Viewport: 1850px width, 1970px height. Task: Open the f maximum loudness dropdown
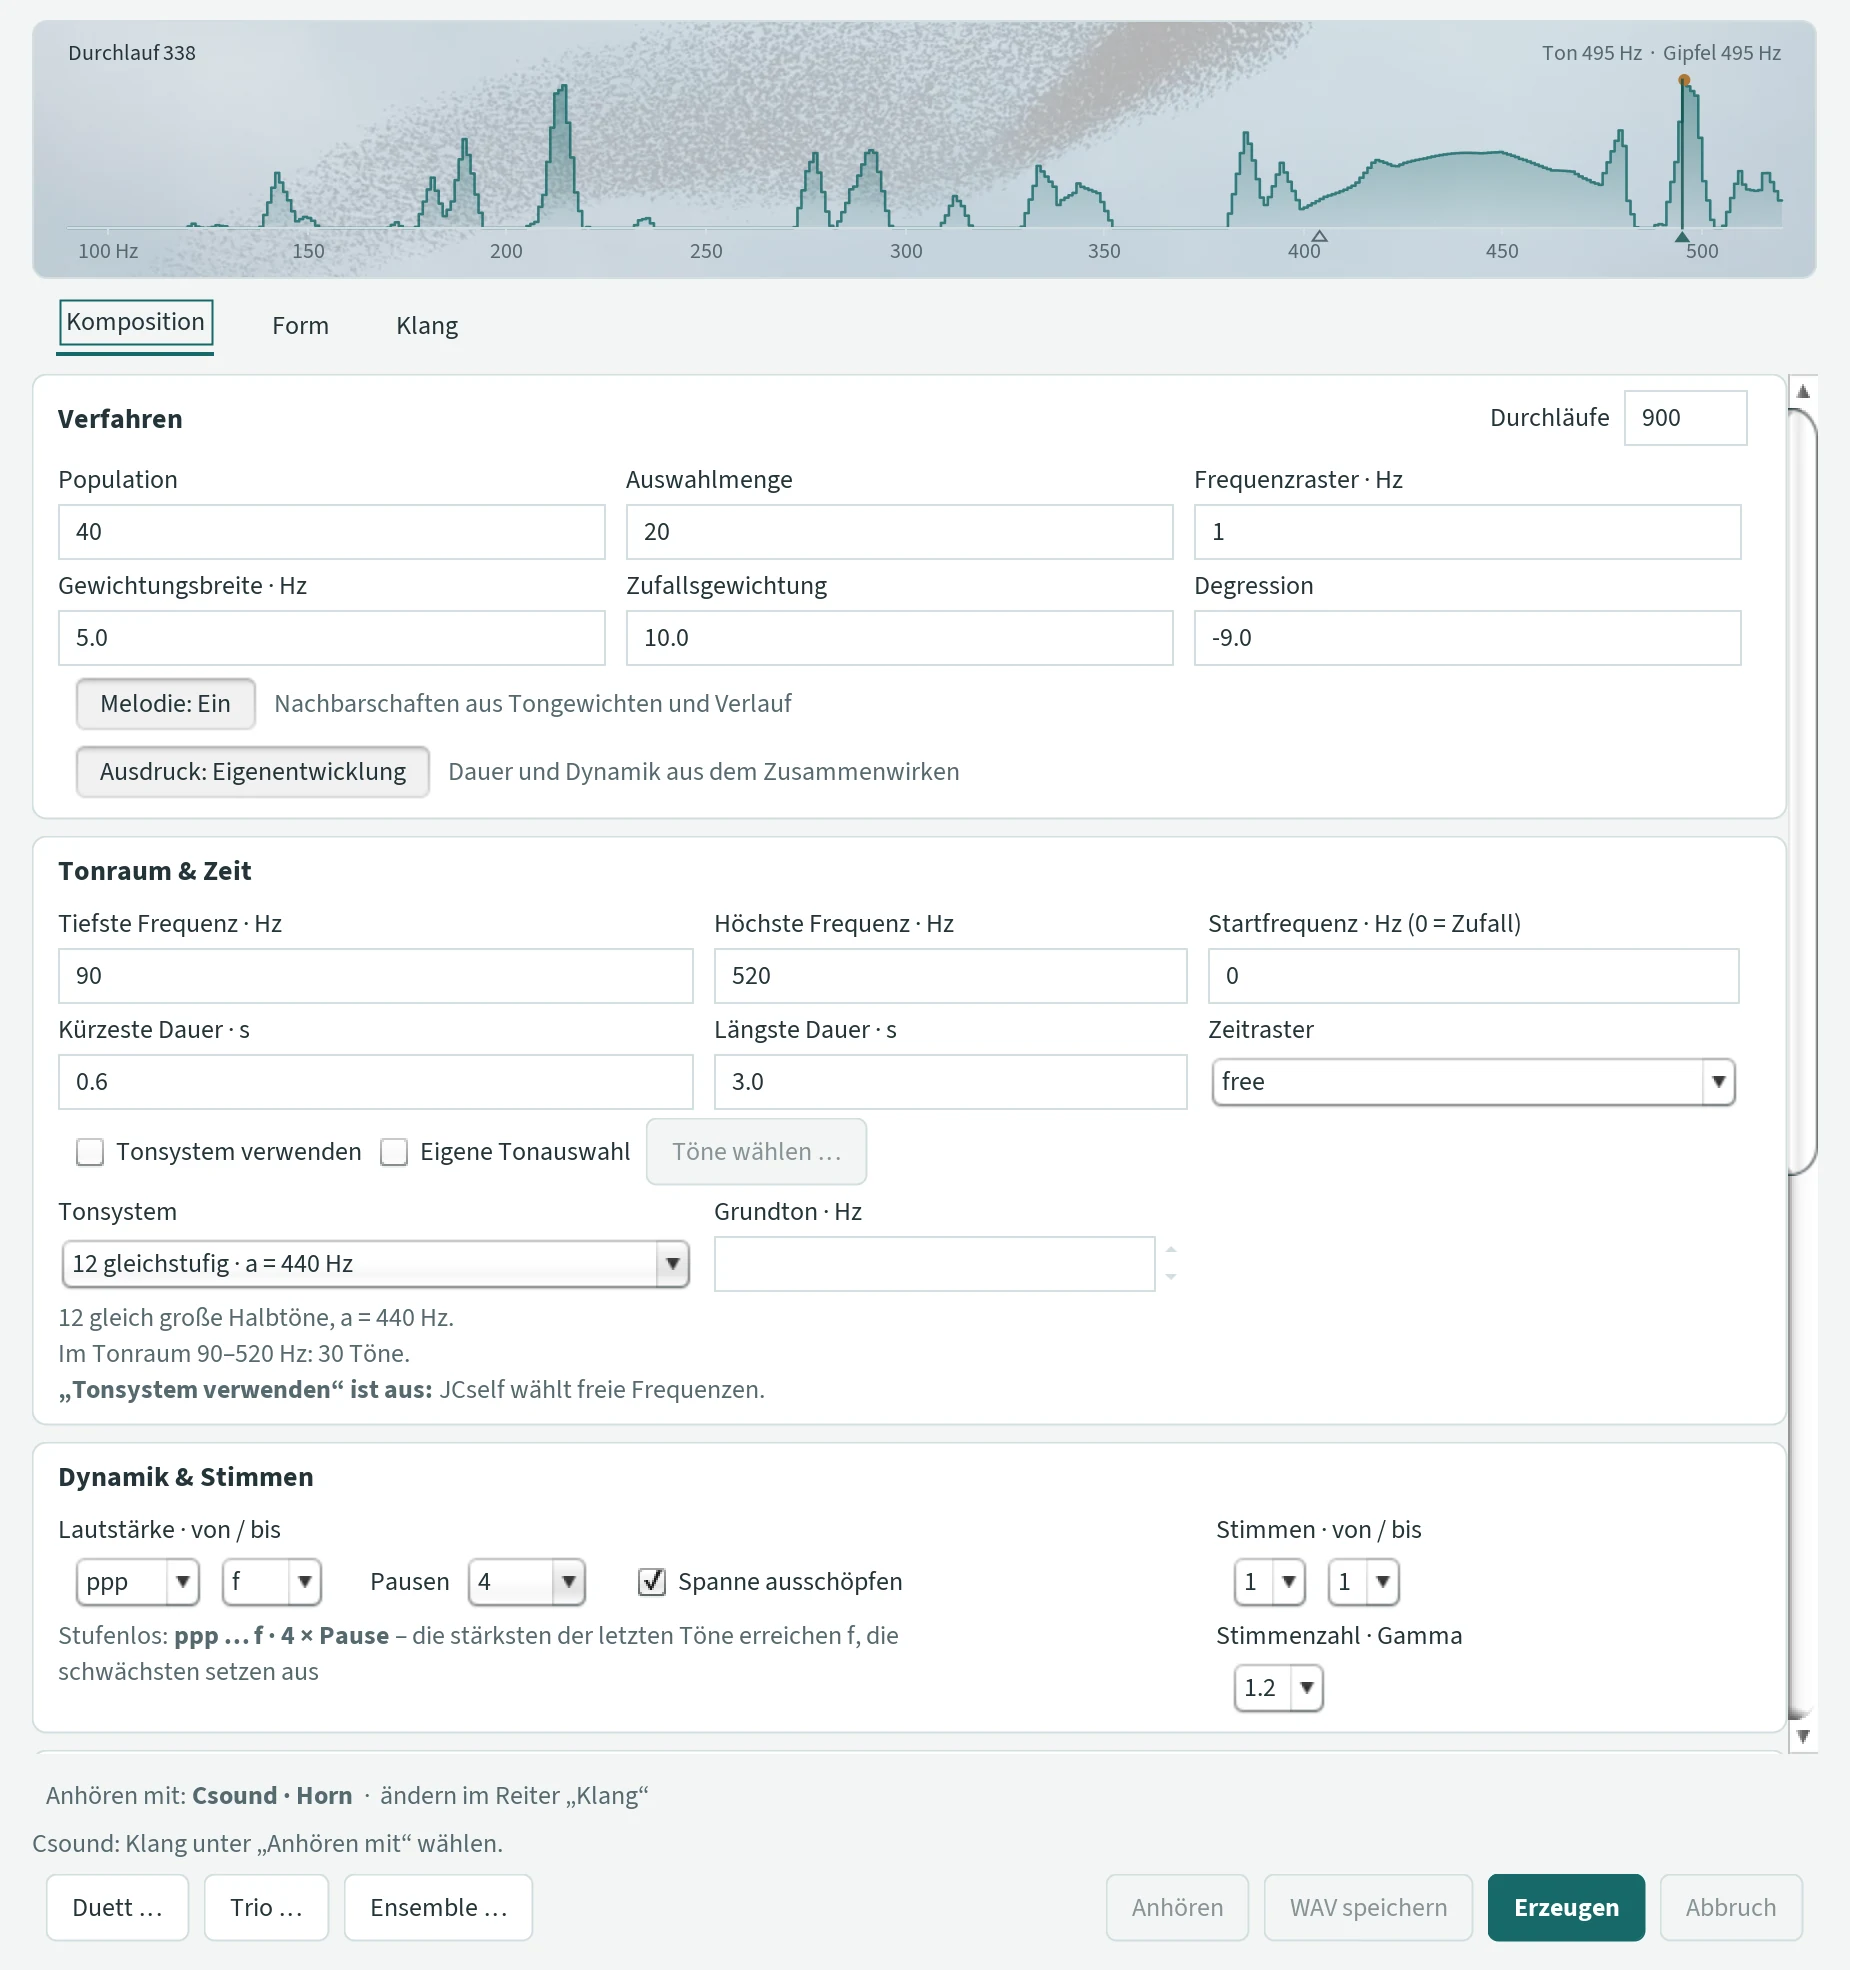(271, 1582)
